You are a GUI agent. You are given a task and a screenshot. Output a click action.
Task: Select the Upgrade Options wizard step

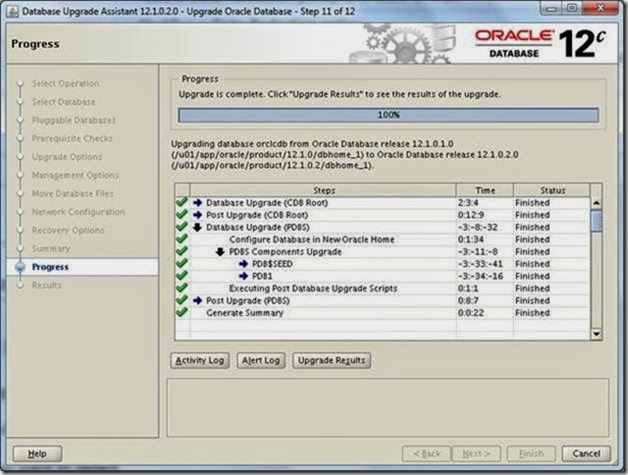(x=67, y=157)
